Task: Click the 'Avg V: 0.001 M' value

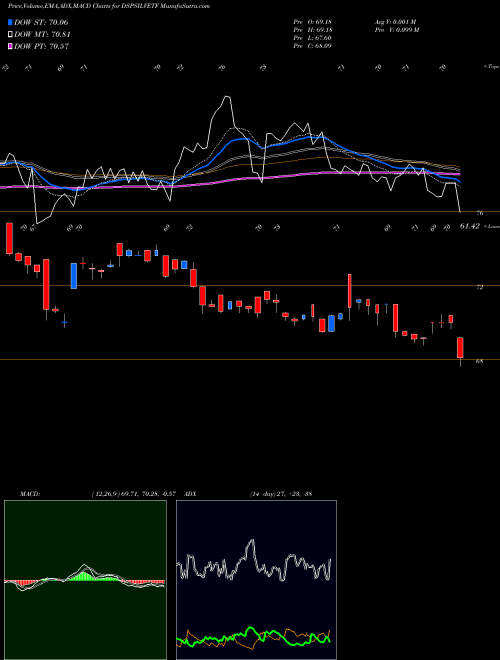Action: (396, 22)
